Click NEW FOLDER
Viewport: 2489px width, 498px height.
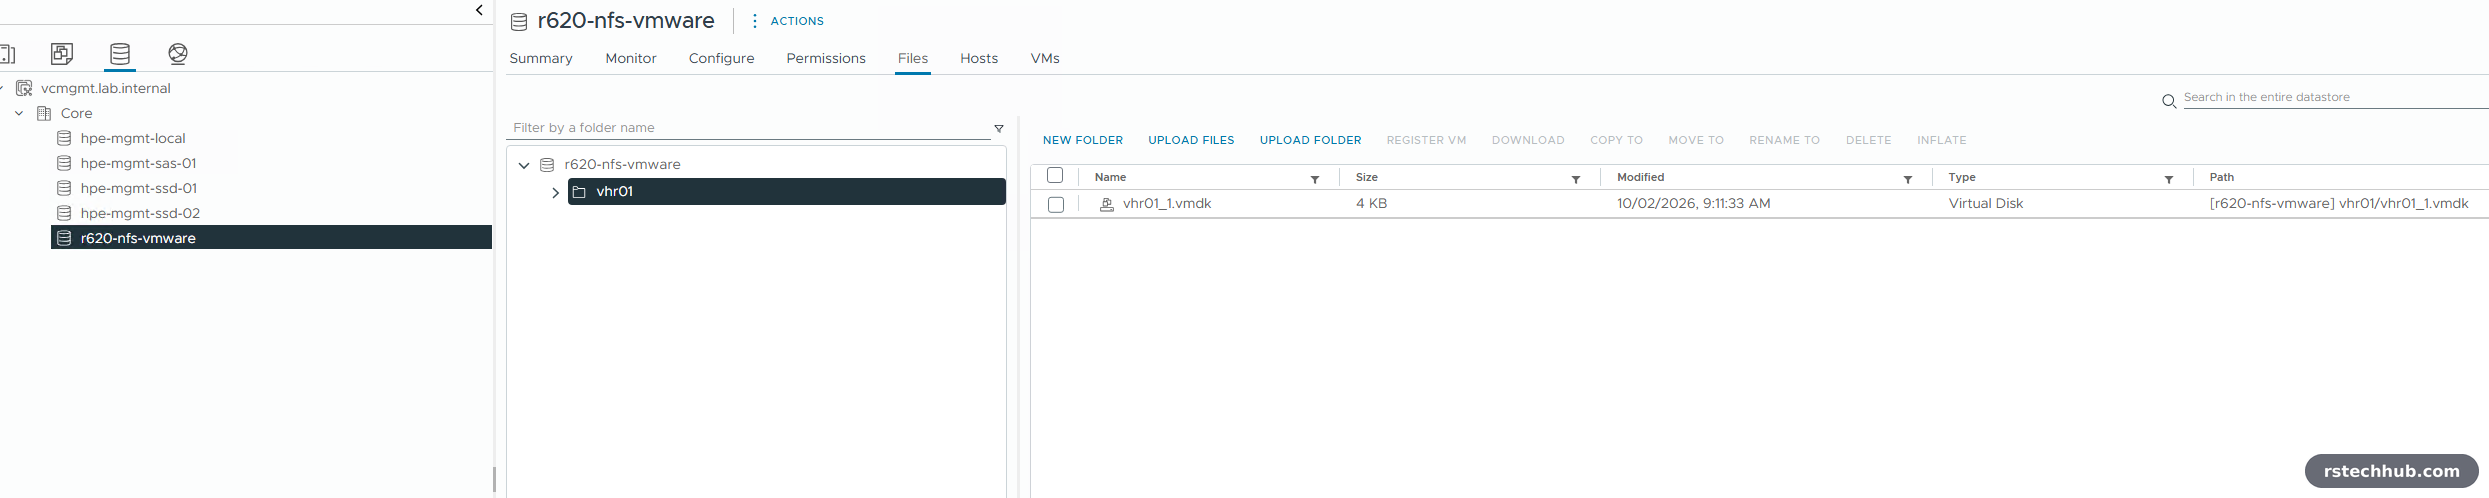pyautogui.click(x=1083, y=140)
